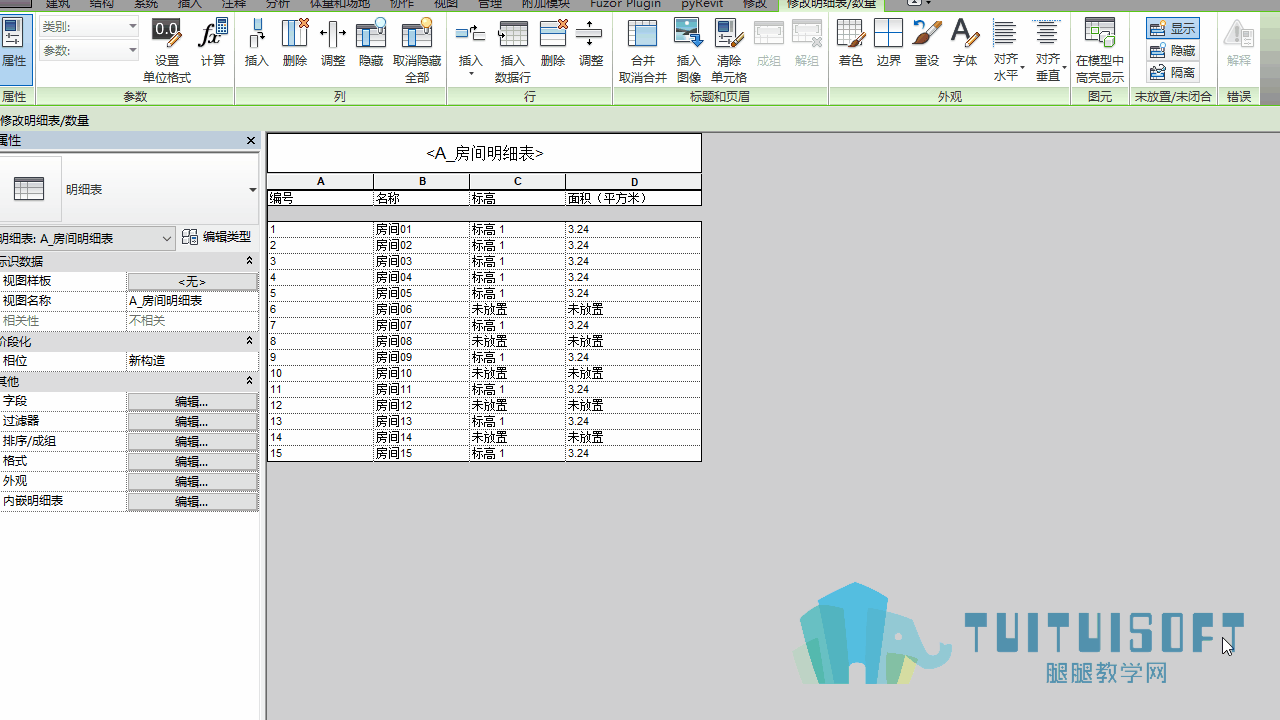Adjust column width with 调整 in 列 panel
This screenshot has width=1280, height=720.
[x=333, y=43]
